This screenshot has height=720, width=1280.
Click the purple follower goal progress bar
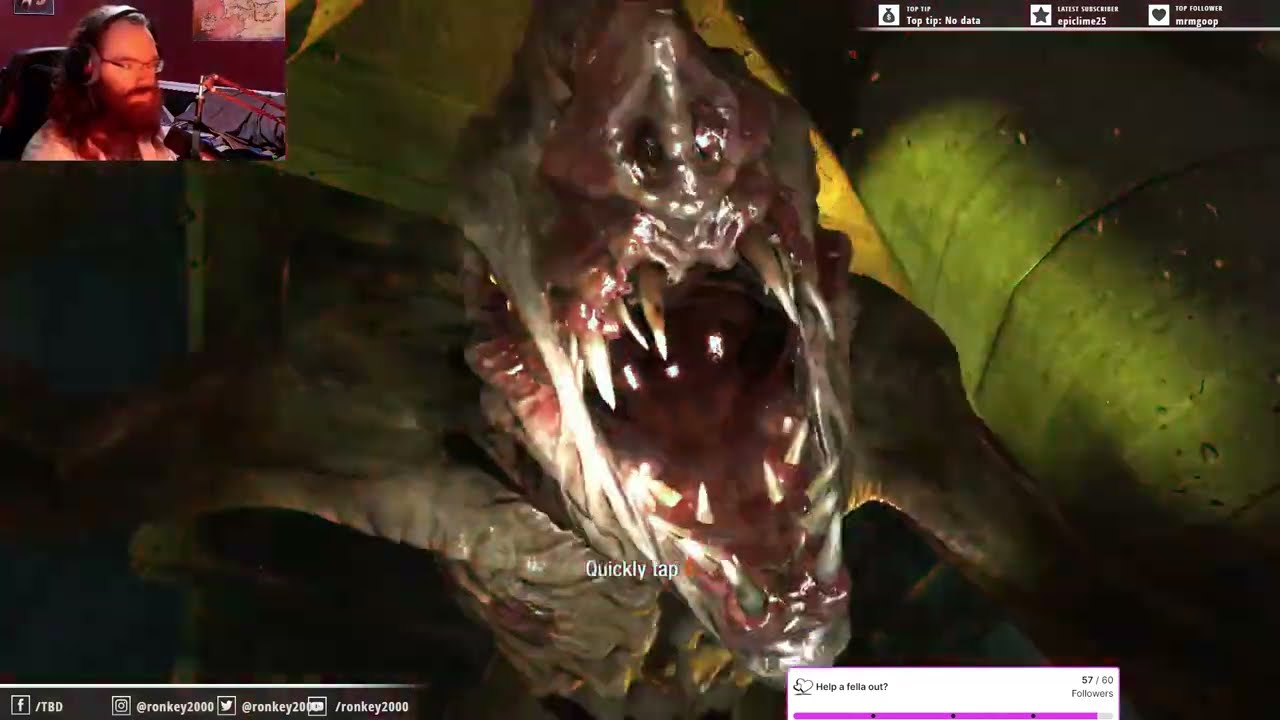[x=952, y=716]
